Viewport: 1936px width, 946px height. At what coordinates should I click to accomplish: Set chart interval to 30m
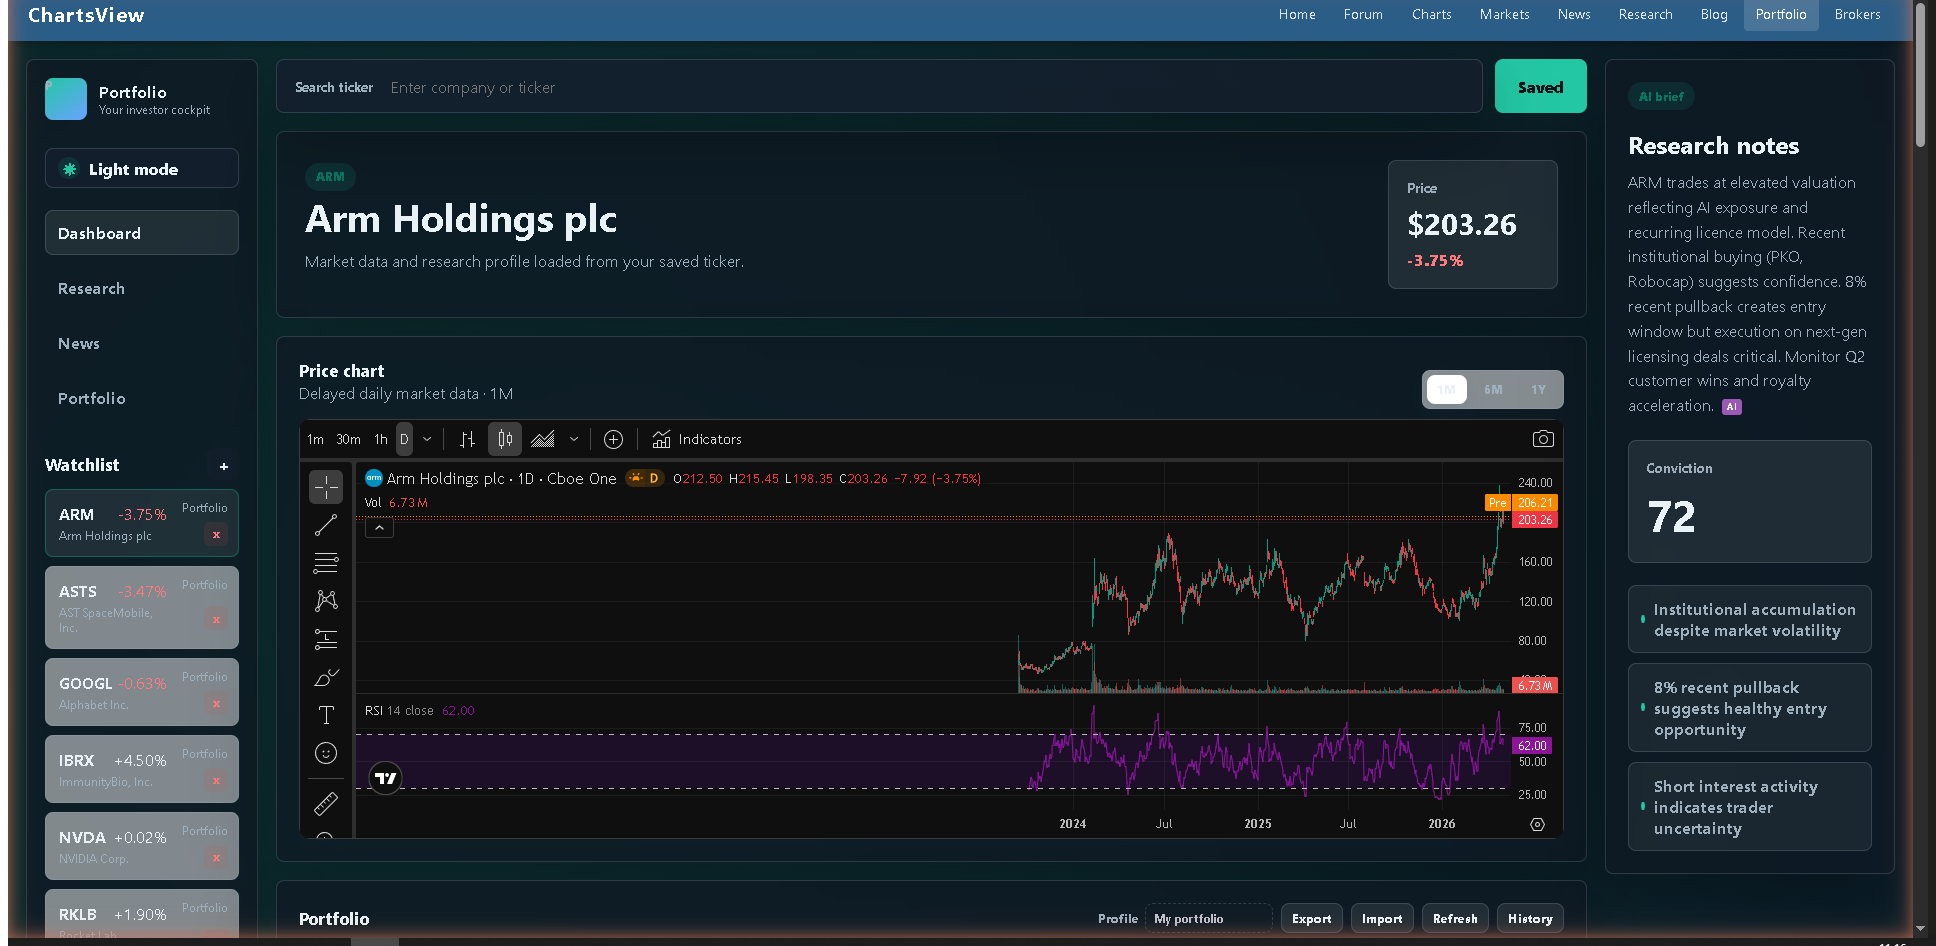(x=348, y=439)
